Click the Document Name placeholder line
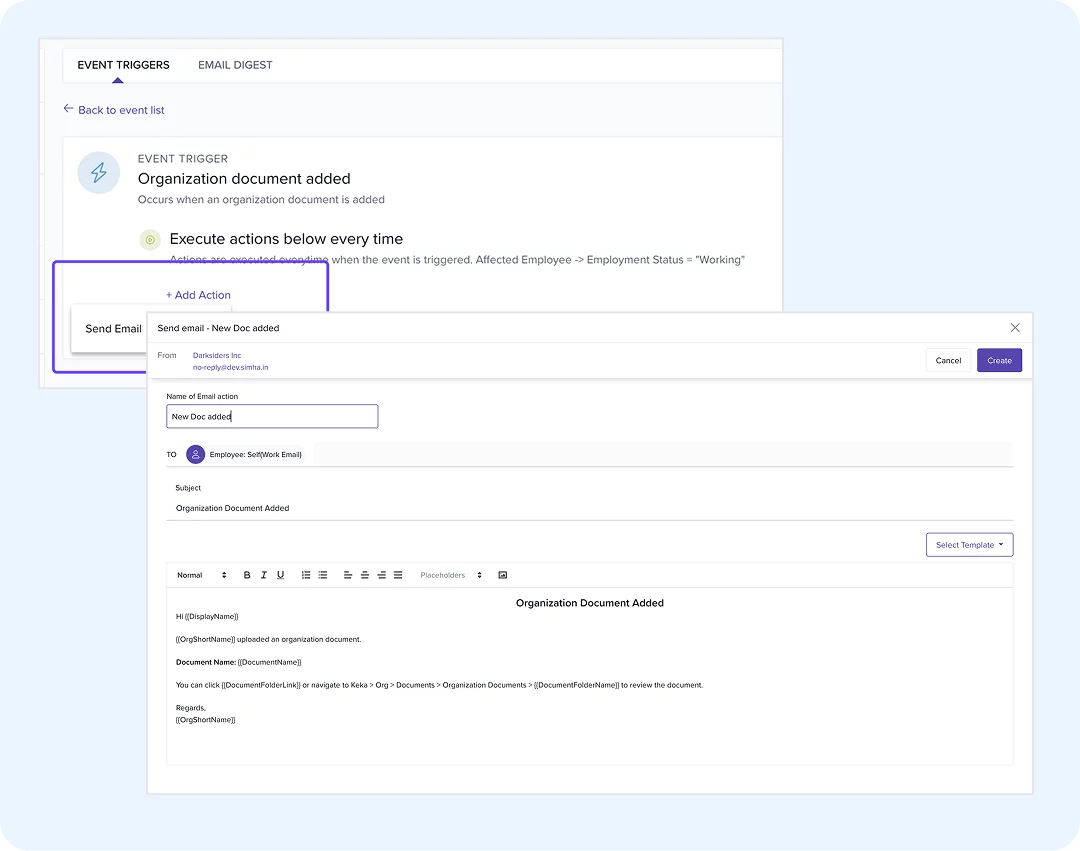The height and width of the screenshot is (851, 1080). coord(238,662)
